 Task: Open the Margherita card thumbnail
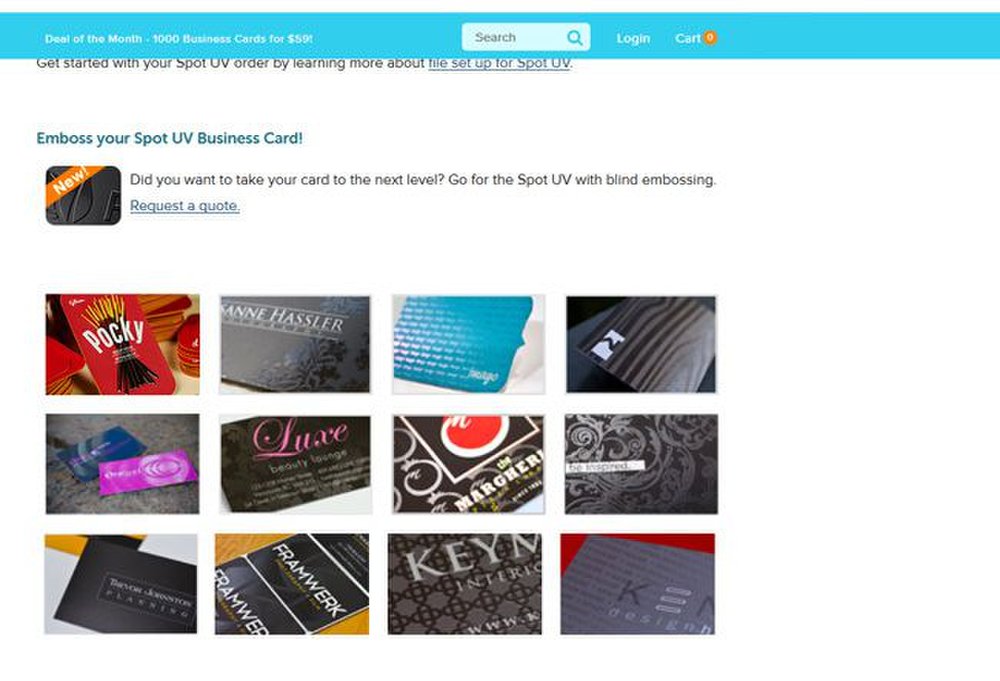coord(469,464)
